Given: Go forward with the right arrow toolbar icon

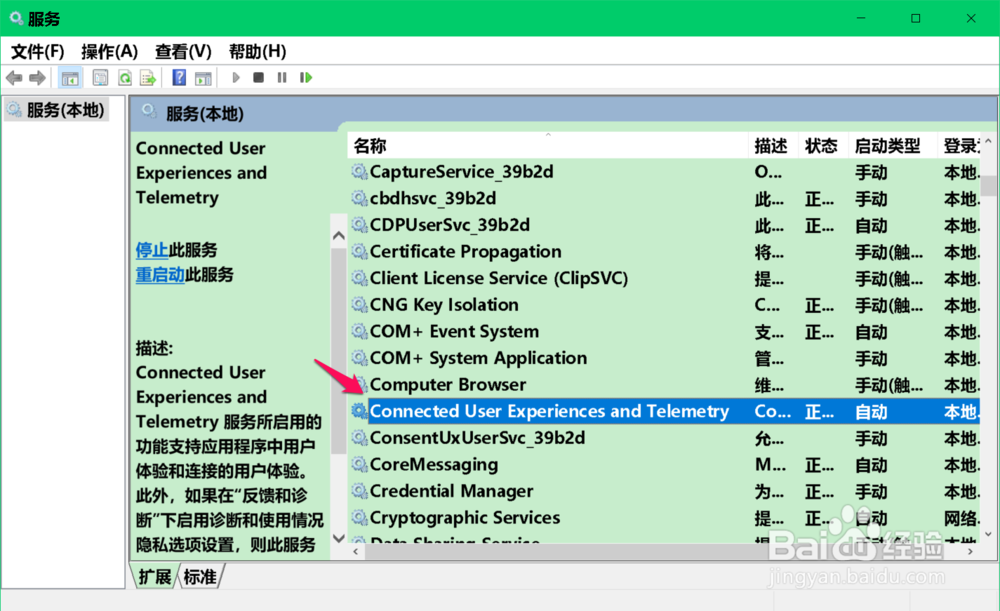Looking at the screenshot, I should tap(38, 78).
